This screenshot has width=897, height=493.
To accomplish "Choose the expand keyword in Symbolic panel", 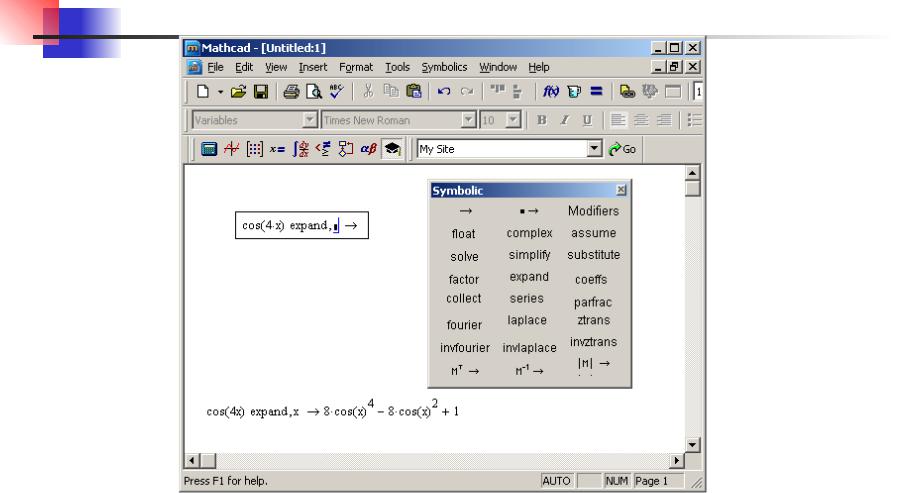I will tap(529, 277).
